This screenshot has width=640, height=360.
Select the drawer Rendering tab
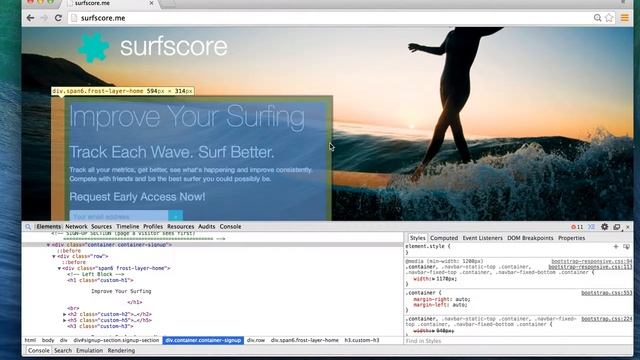coord(121,351)
